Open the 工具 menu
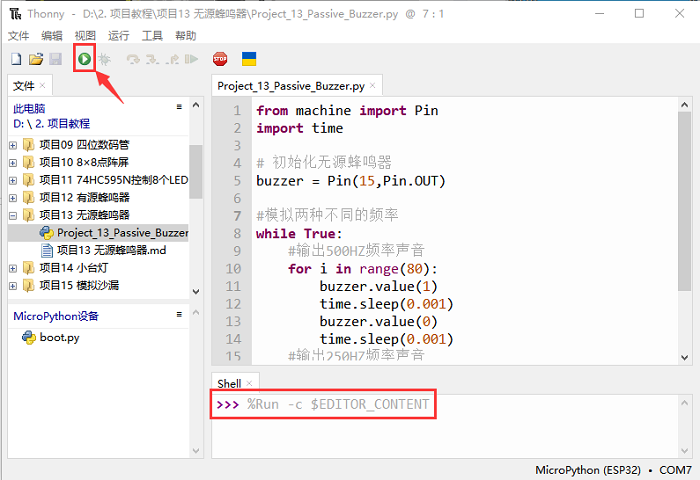 [152, 35]
